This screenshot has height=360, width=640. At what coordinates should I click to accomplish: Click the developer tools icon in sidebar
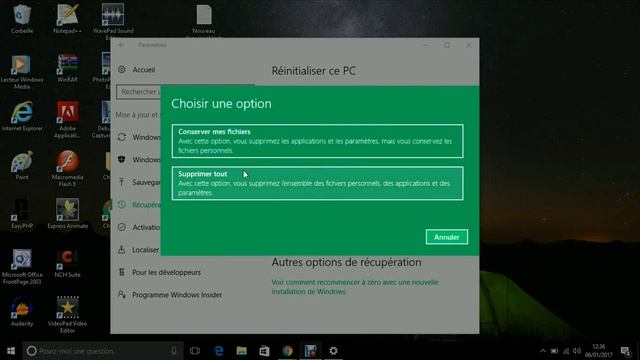coord(122,272)
